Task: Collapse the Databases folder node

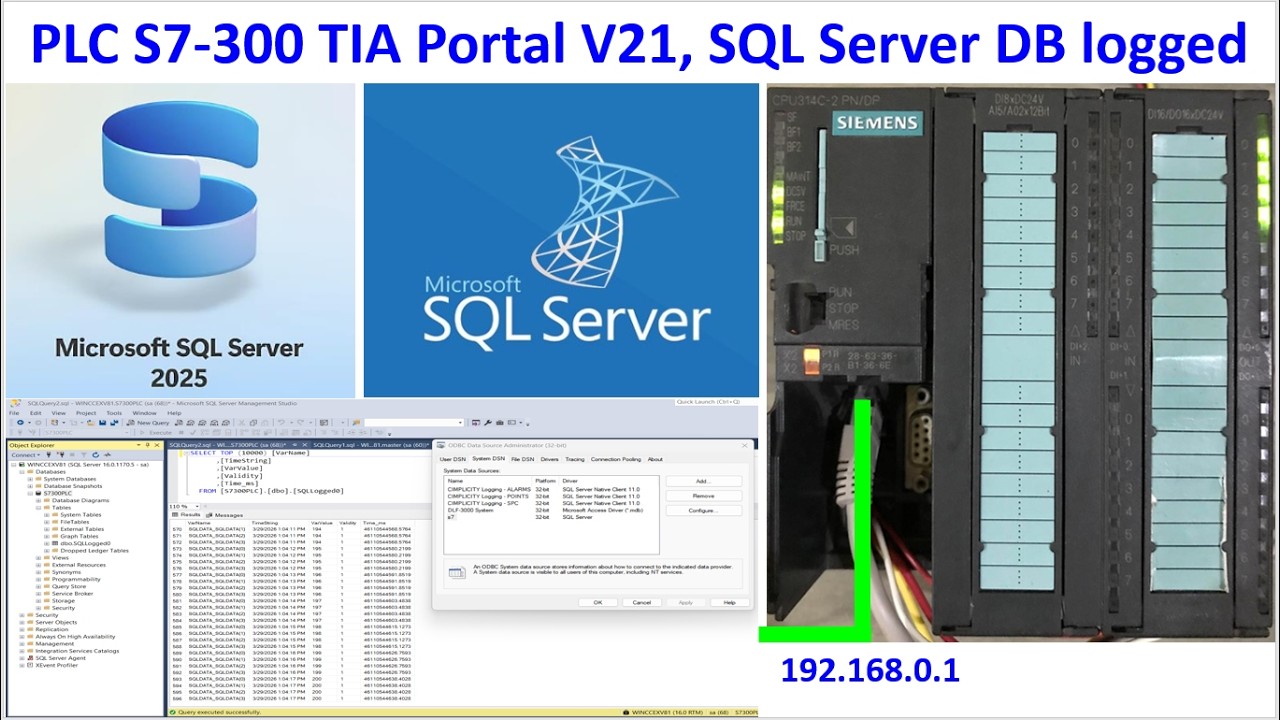Action: (22, 472)
